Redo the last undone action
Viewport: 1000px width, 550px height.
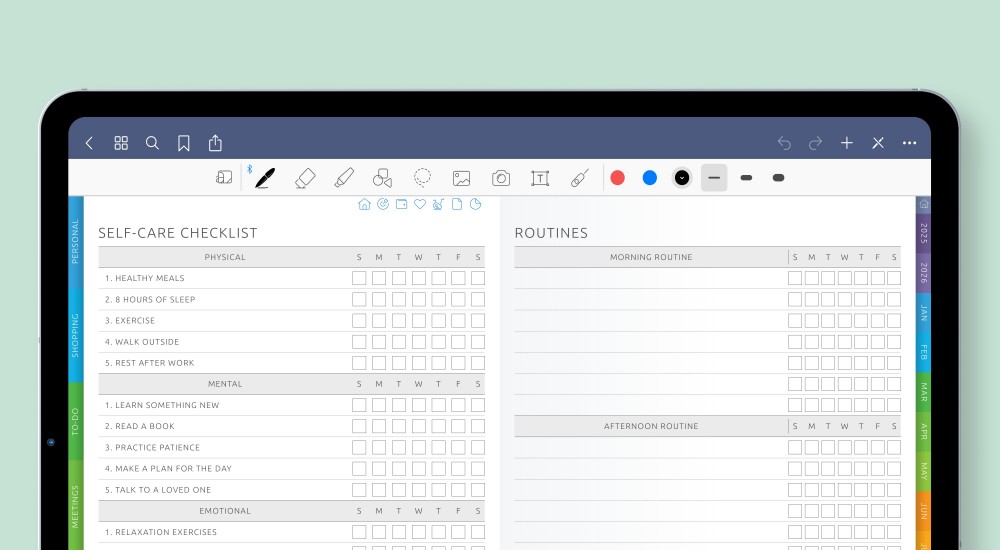coord(815,143)
